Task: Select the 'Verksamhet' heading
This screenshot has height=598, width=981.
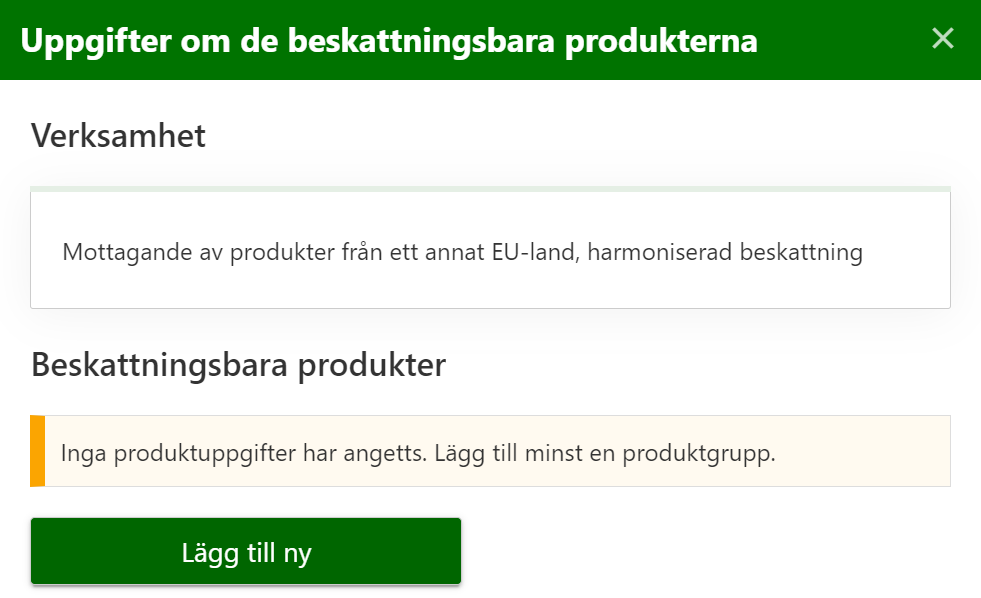Action: click(118, 136)
